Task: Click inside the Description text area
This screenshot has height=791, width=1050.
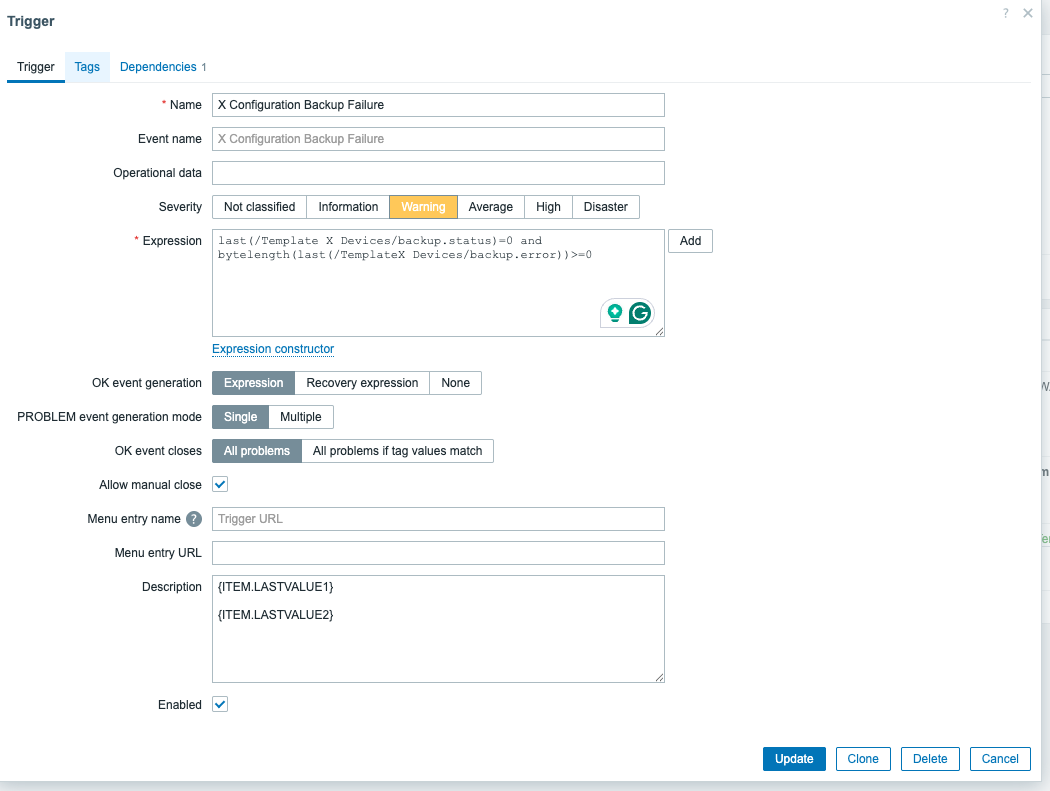Action: coord(439,629)
